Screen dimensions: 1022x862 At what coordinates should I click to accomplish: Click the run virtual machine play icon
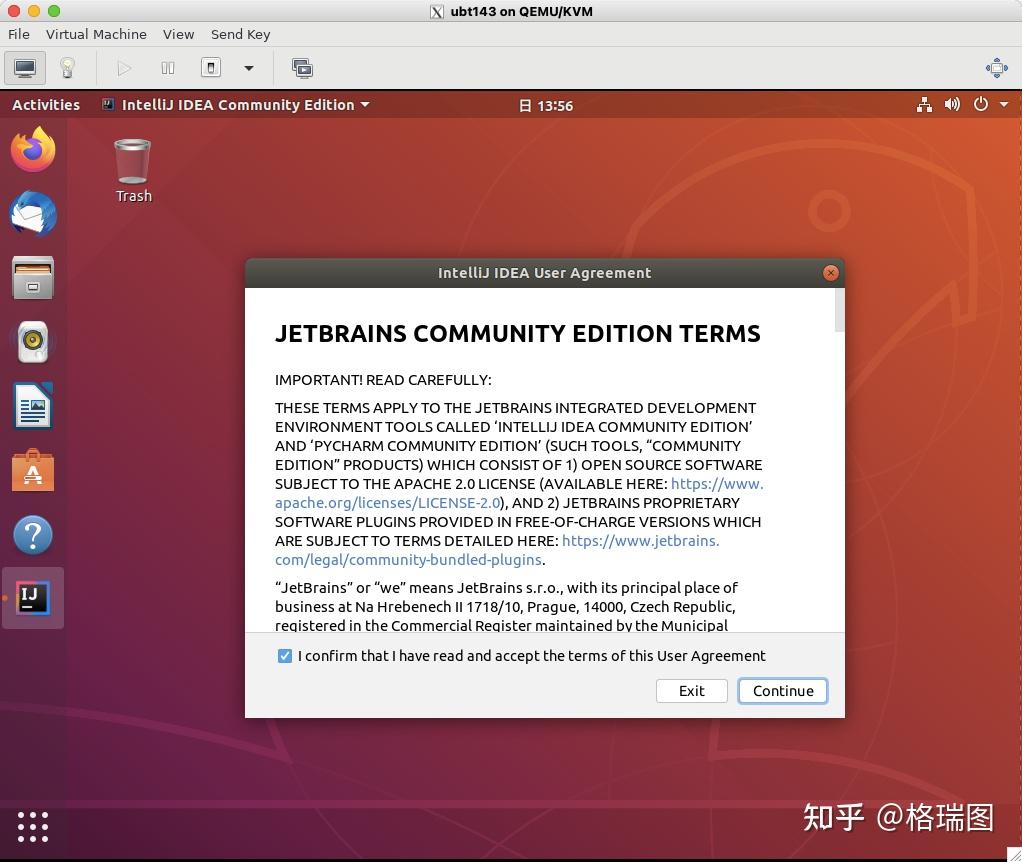tap(123, 68)
